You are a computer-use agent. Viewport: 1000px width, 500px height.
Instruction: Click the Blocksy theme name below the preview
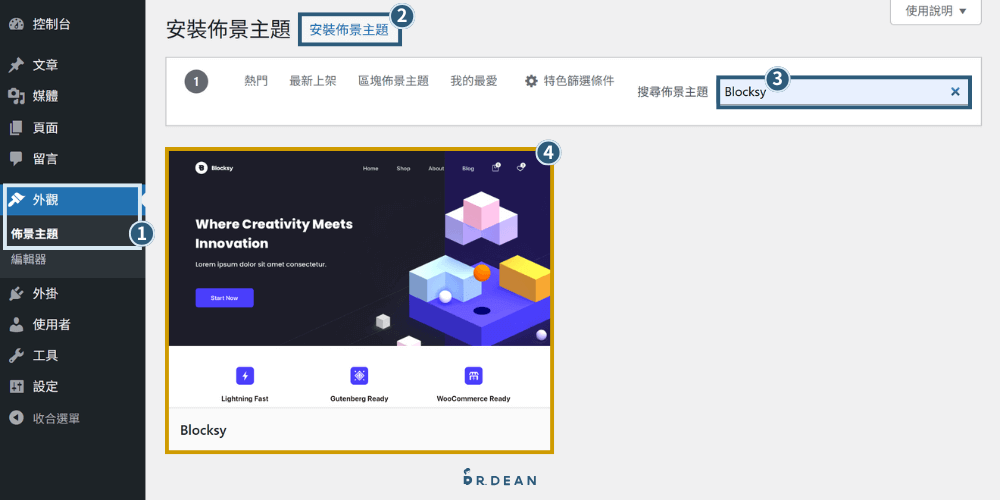[x=203, y=430]
